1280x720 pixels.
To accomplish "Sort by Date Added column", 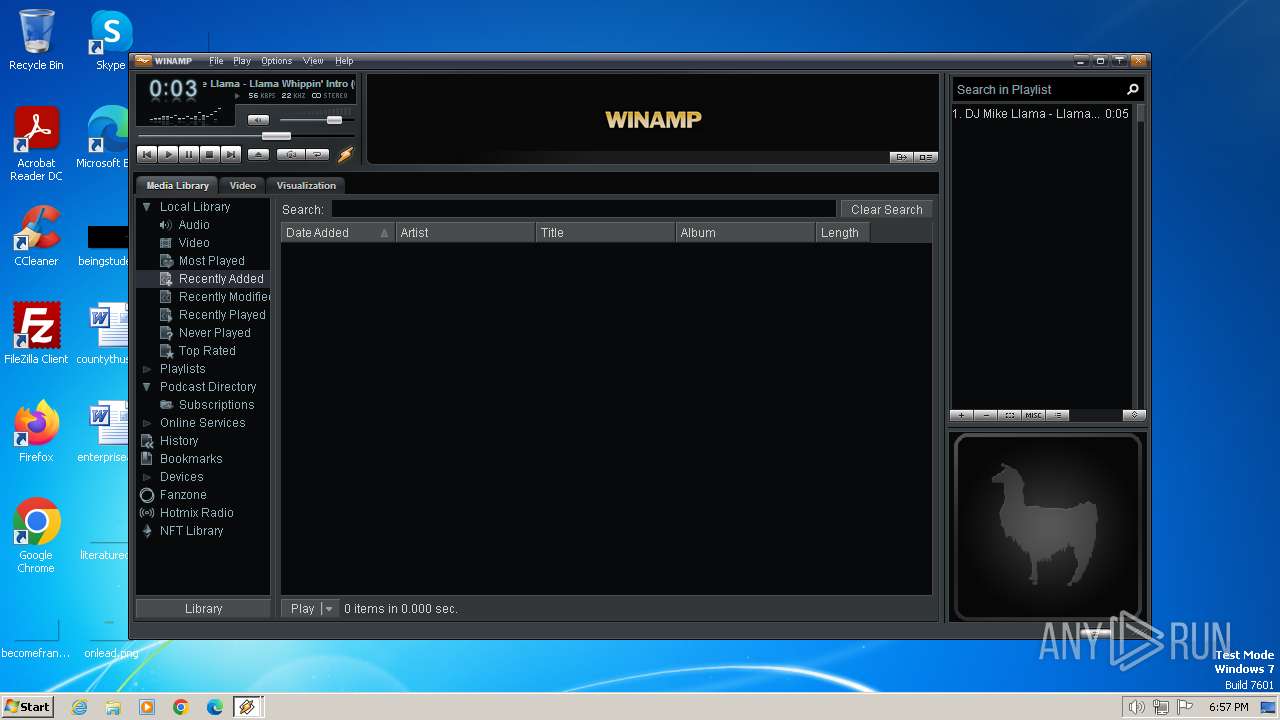I will click(x=337, y=232).
